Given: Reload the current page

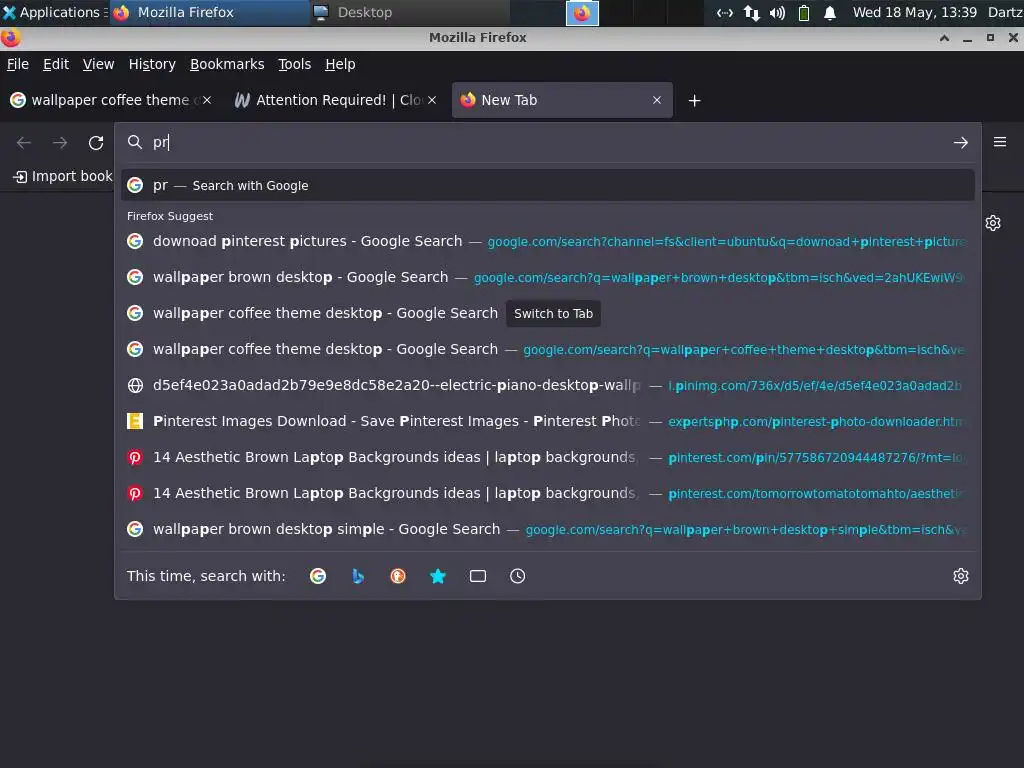Looking at the screenshot, I should tap(96, 142).
